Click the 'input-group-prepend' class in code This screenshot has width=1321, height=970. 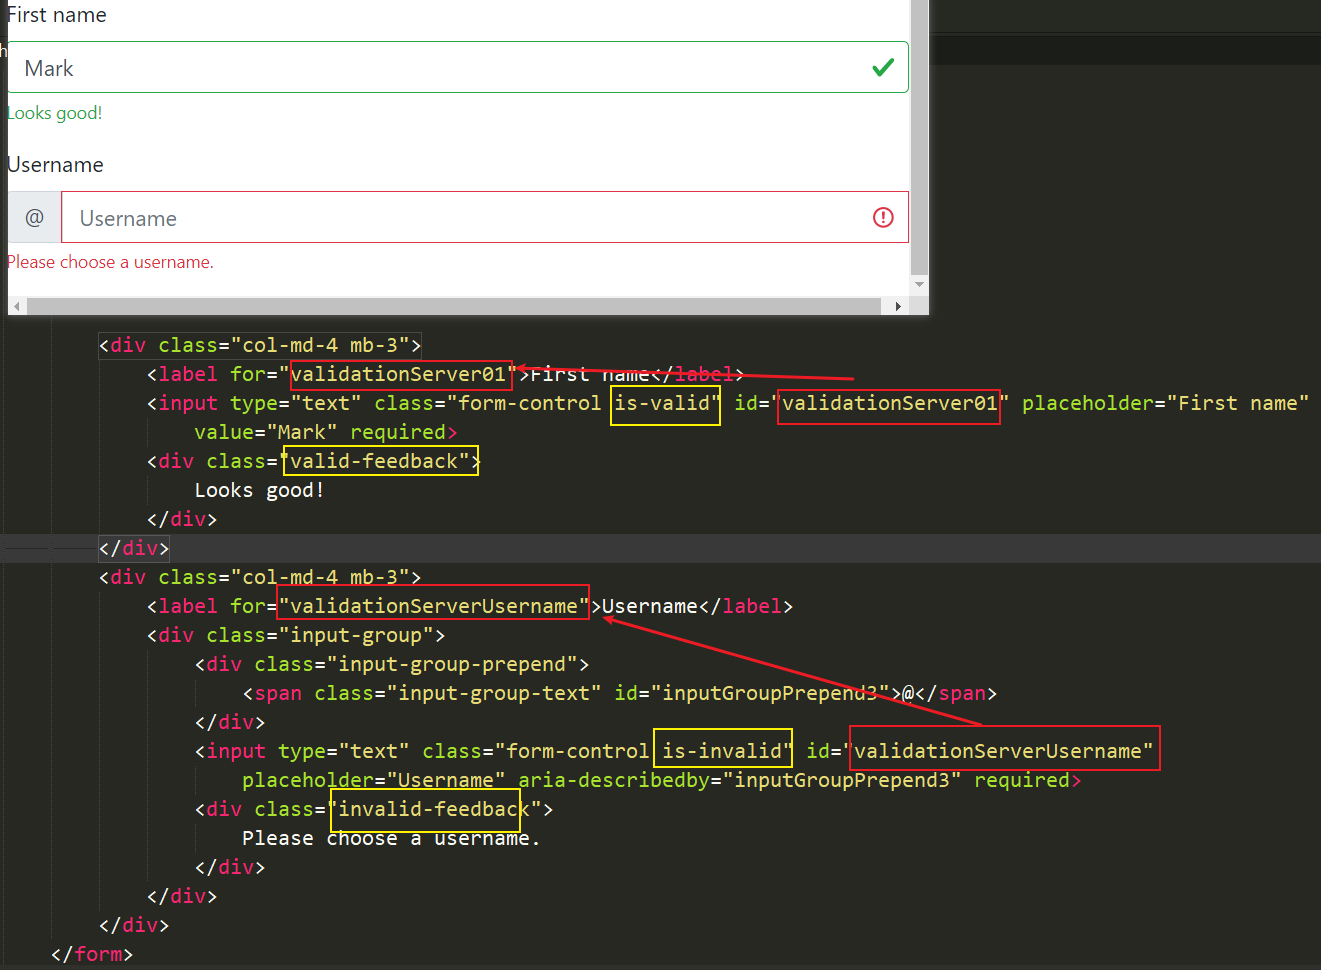point(452,664)
